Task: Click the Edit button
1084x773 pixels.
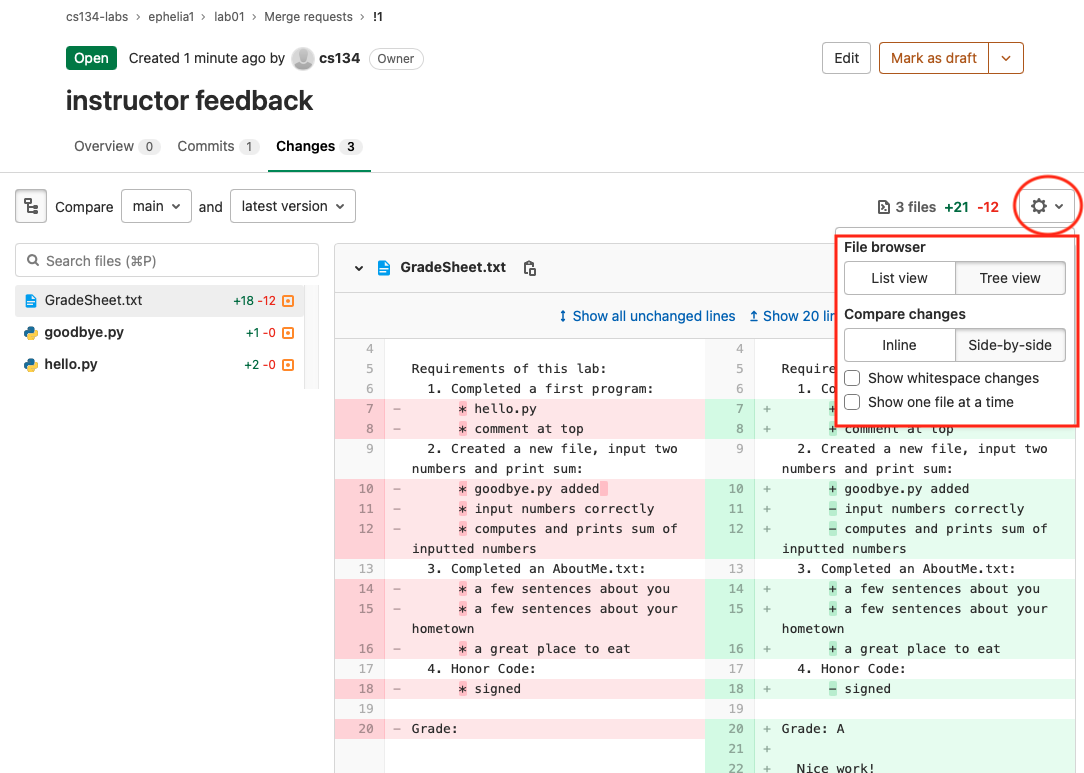Action: click(x=846, y=58)
